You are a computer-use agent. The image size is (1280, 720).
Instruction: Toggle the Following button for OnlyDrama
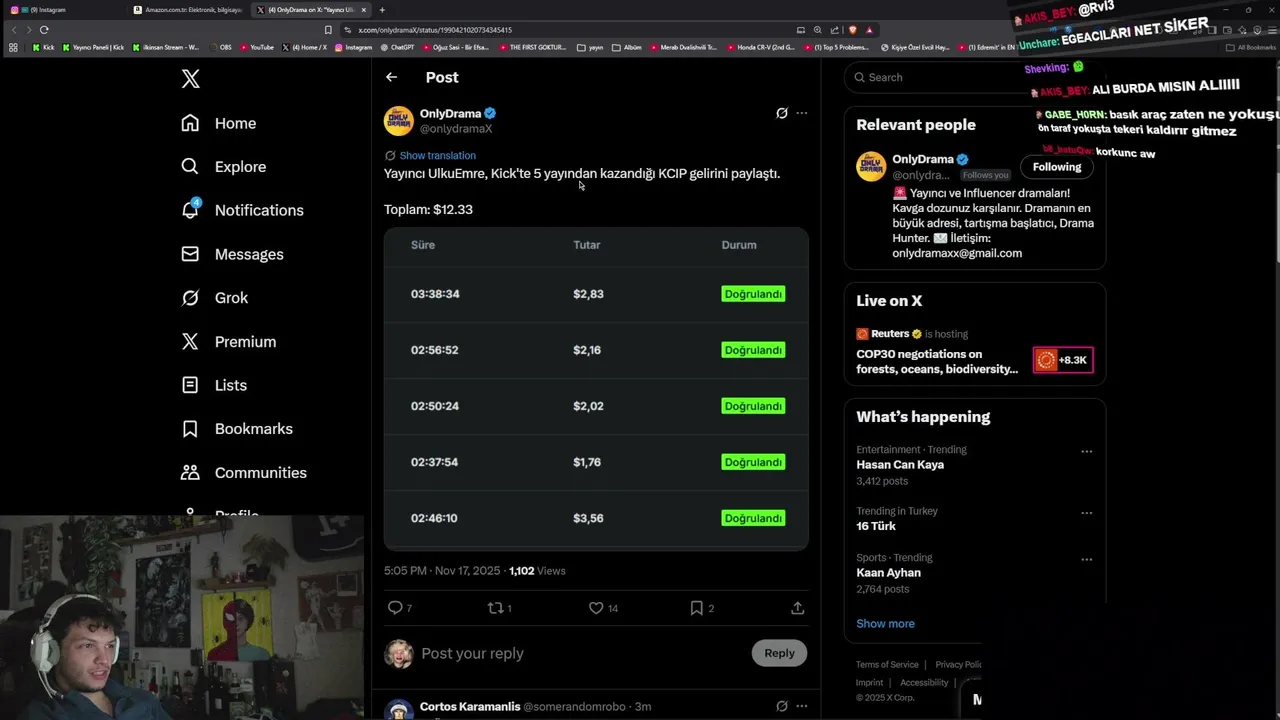click(1057, 167)
